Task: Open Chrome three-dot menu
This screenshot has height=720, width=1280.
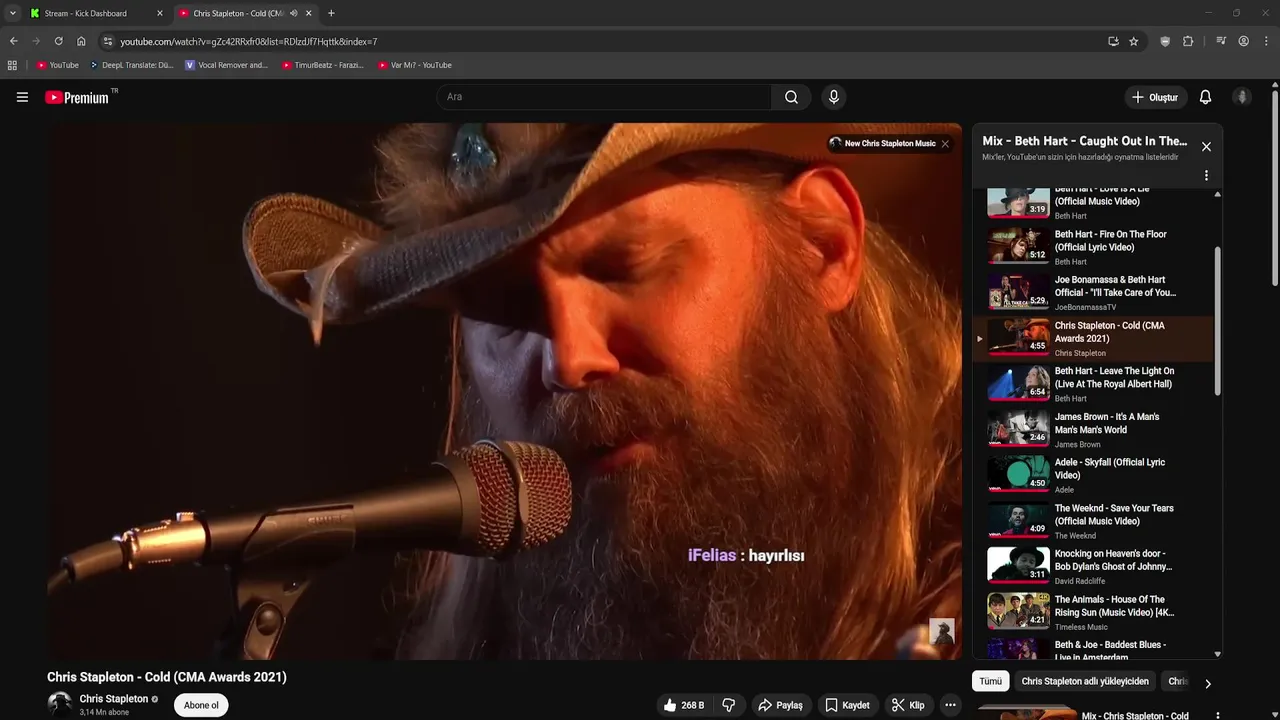Action: tap(1267, 41)
